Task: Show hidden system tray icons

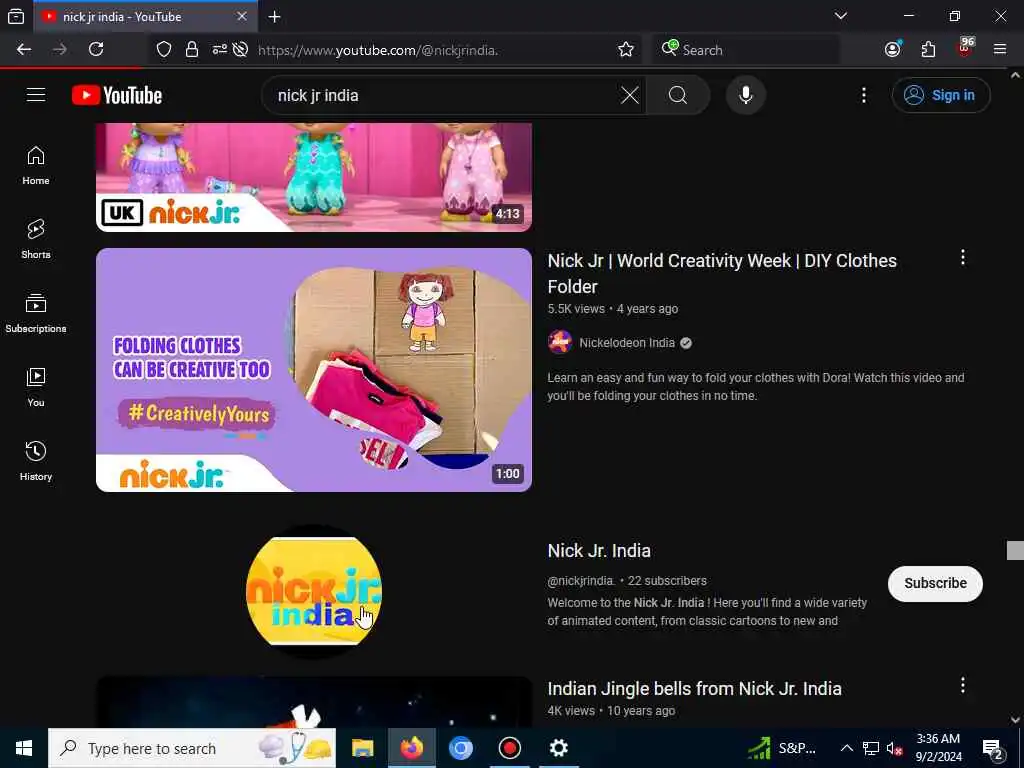Action: pos(846,748)
